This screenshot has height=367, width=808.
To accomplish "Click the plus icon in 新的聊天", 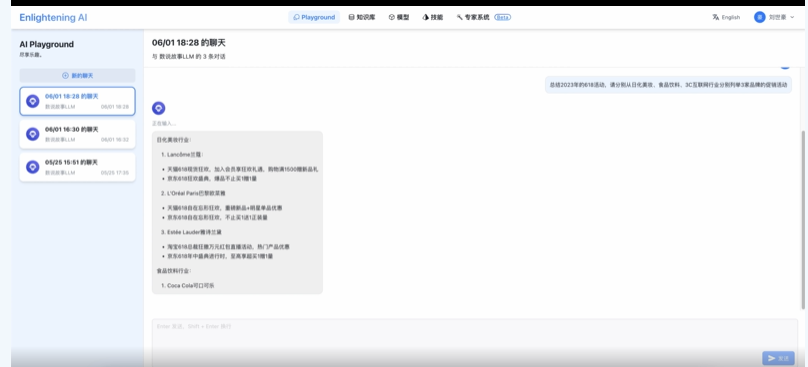I will click(x=65, y=75).
